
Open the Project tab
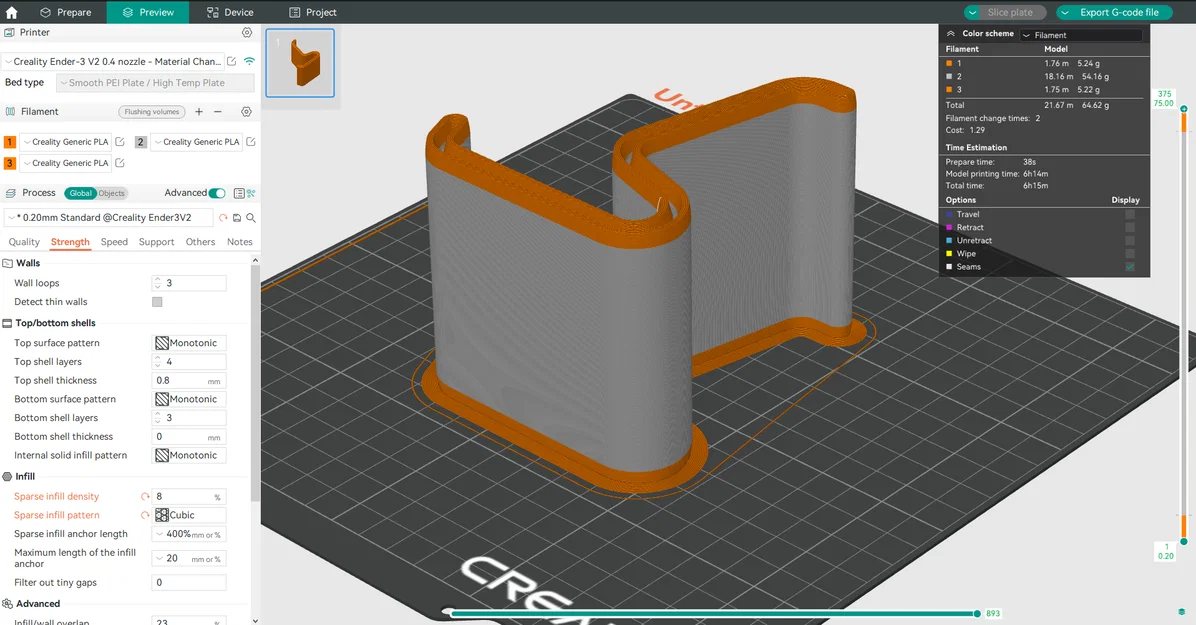click(313, 12)
